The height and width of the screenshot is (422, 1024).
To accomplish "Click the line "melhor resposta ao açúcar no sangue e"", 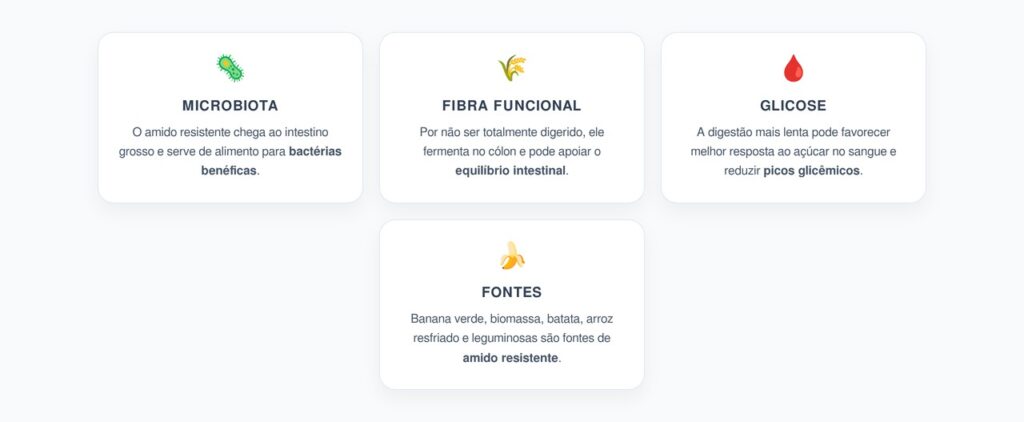I will tap(793, 151).
